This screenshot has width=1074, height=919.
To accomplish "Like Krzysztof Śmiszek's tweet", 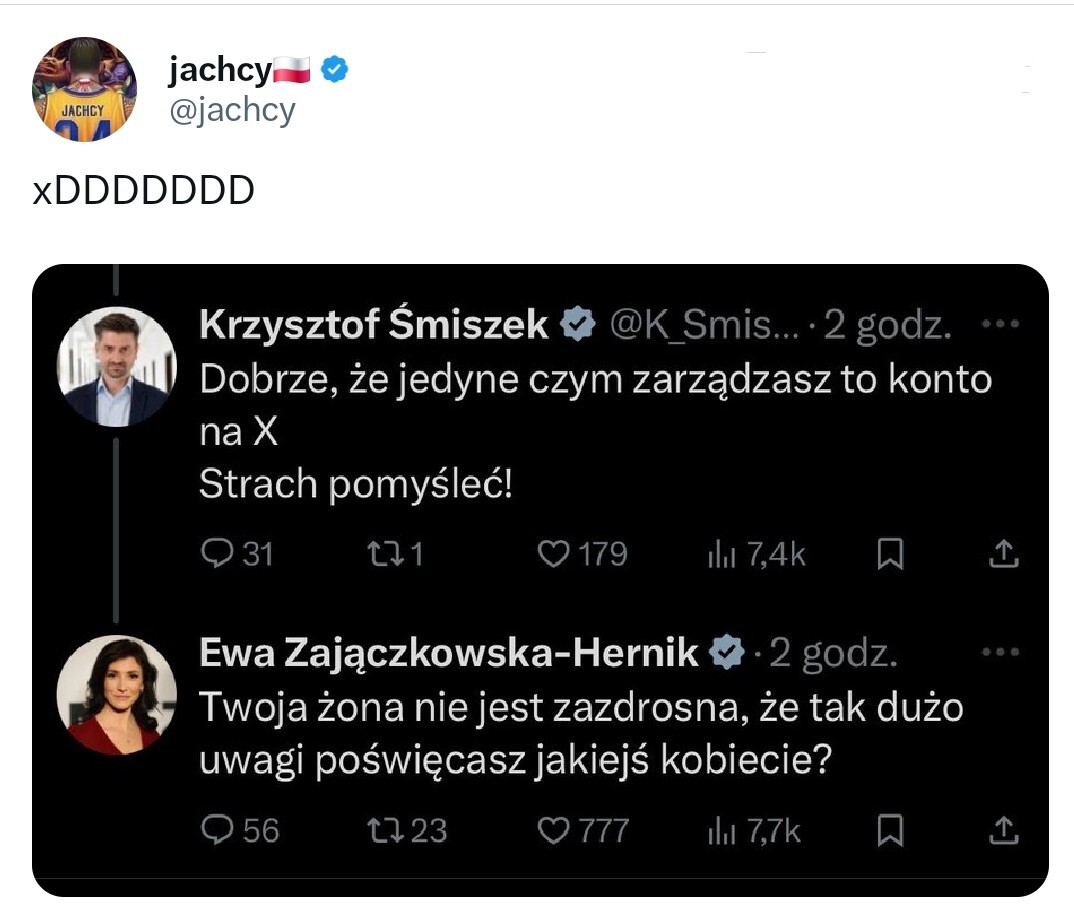I will [x=553, y=554].
